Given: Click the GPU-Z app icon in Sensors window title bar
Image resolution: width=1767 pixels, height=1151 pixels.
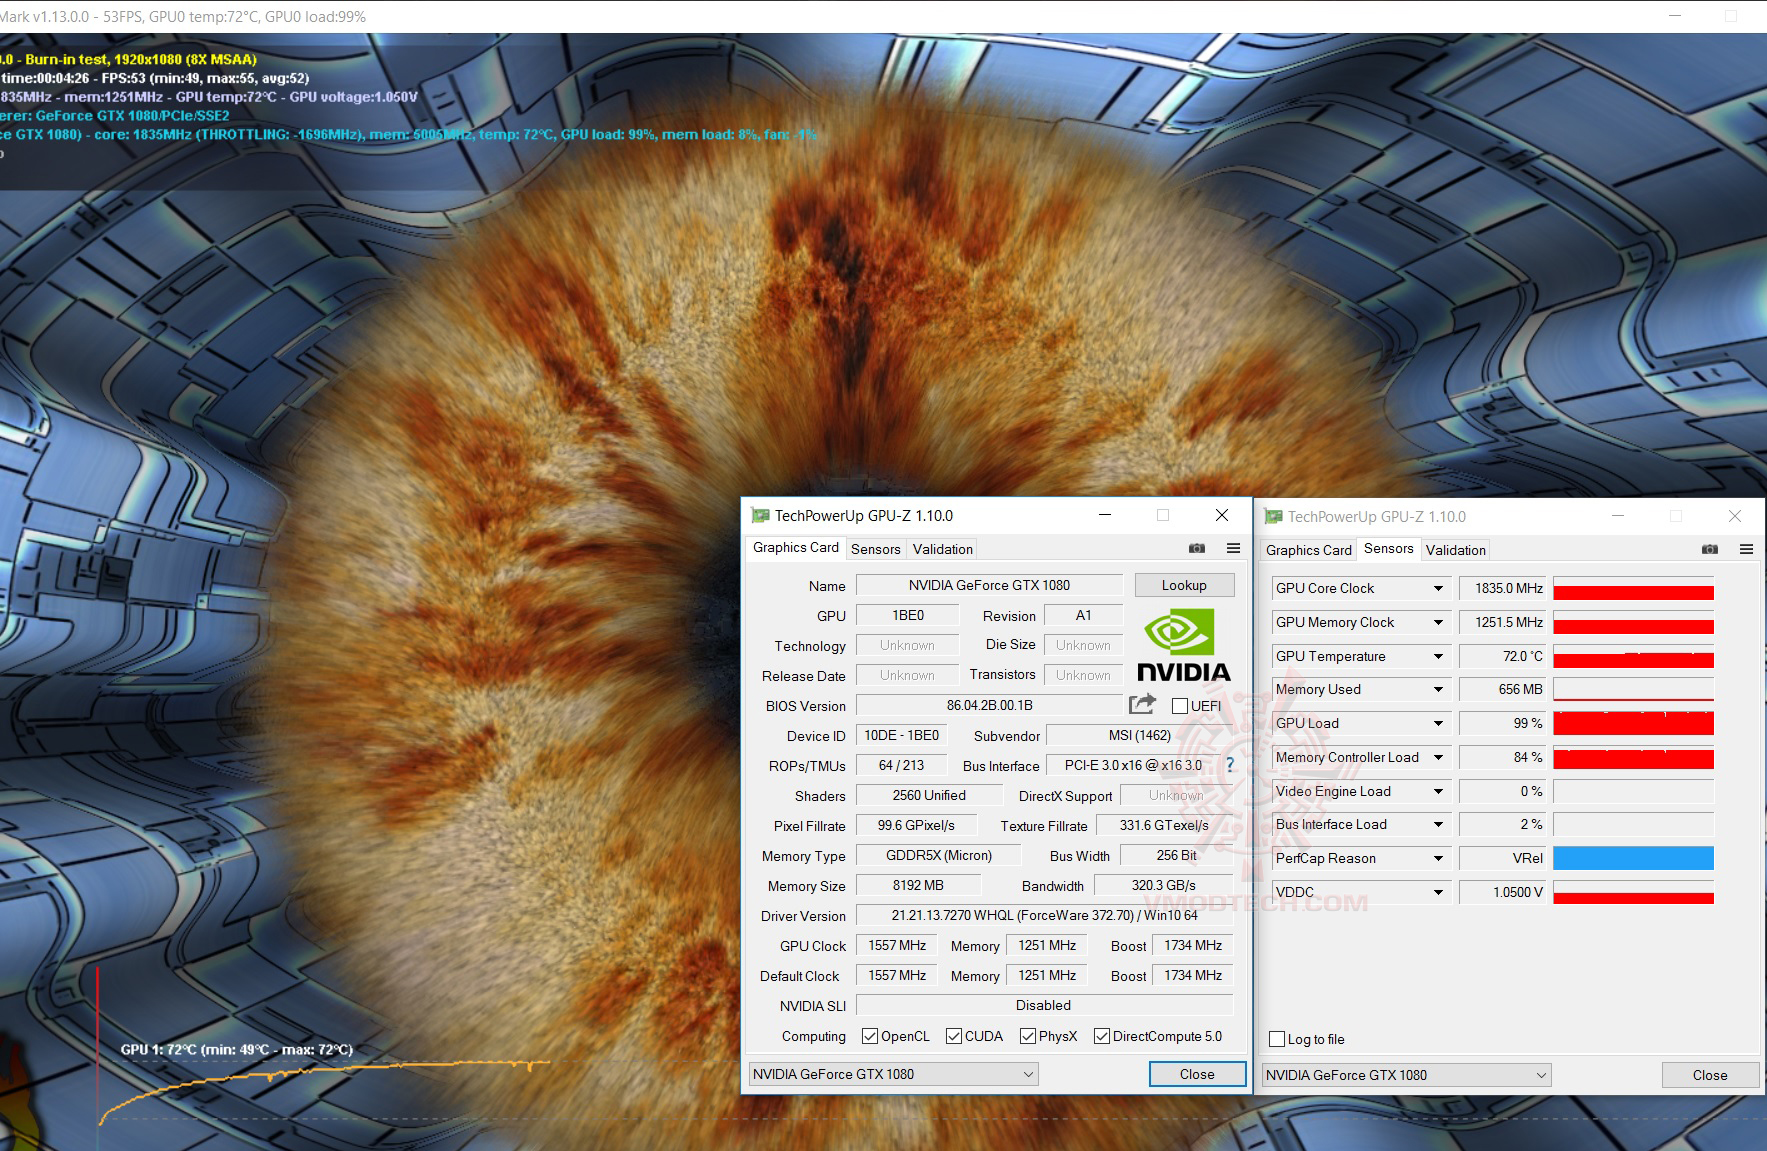Looking at the screenshot, I should point(1273,517).
